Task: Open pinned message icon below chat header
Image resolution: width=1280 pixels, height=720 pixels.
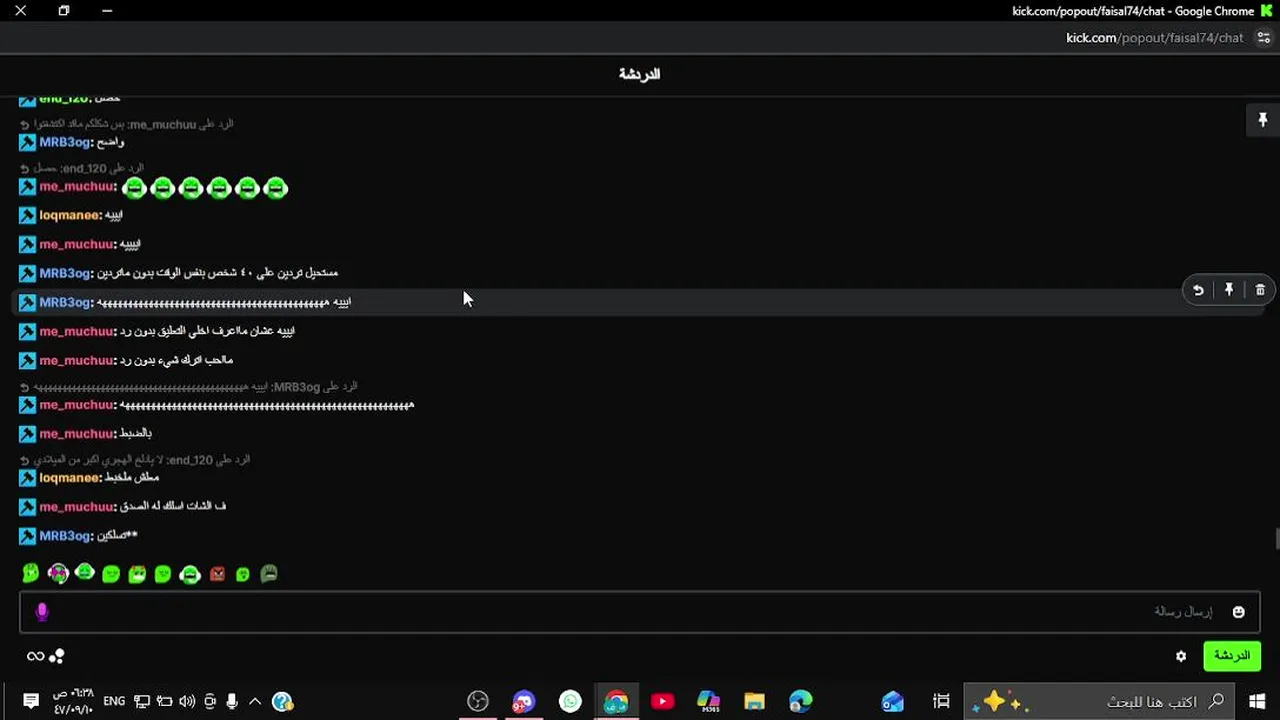Action: click(1262, 120)
